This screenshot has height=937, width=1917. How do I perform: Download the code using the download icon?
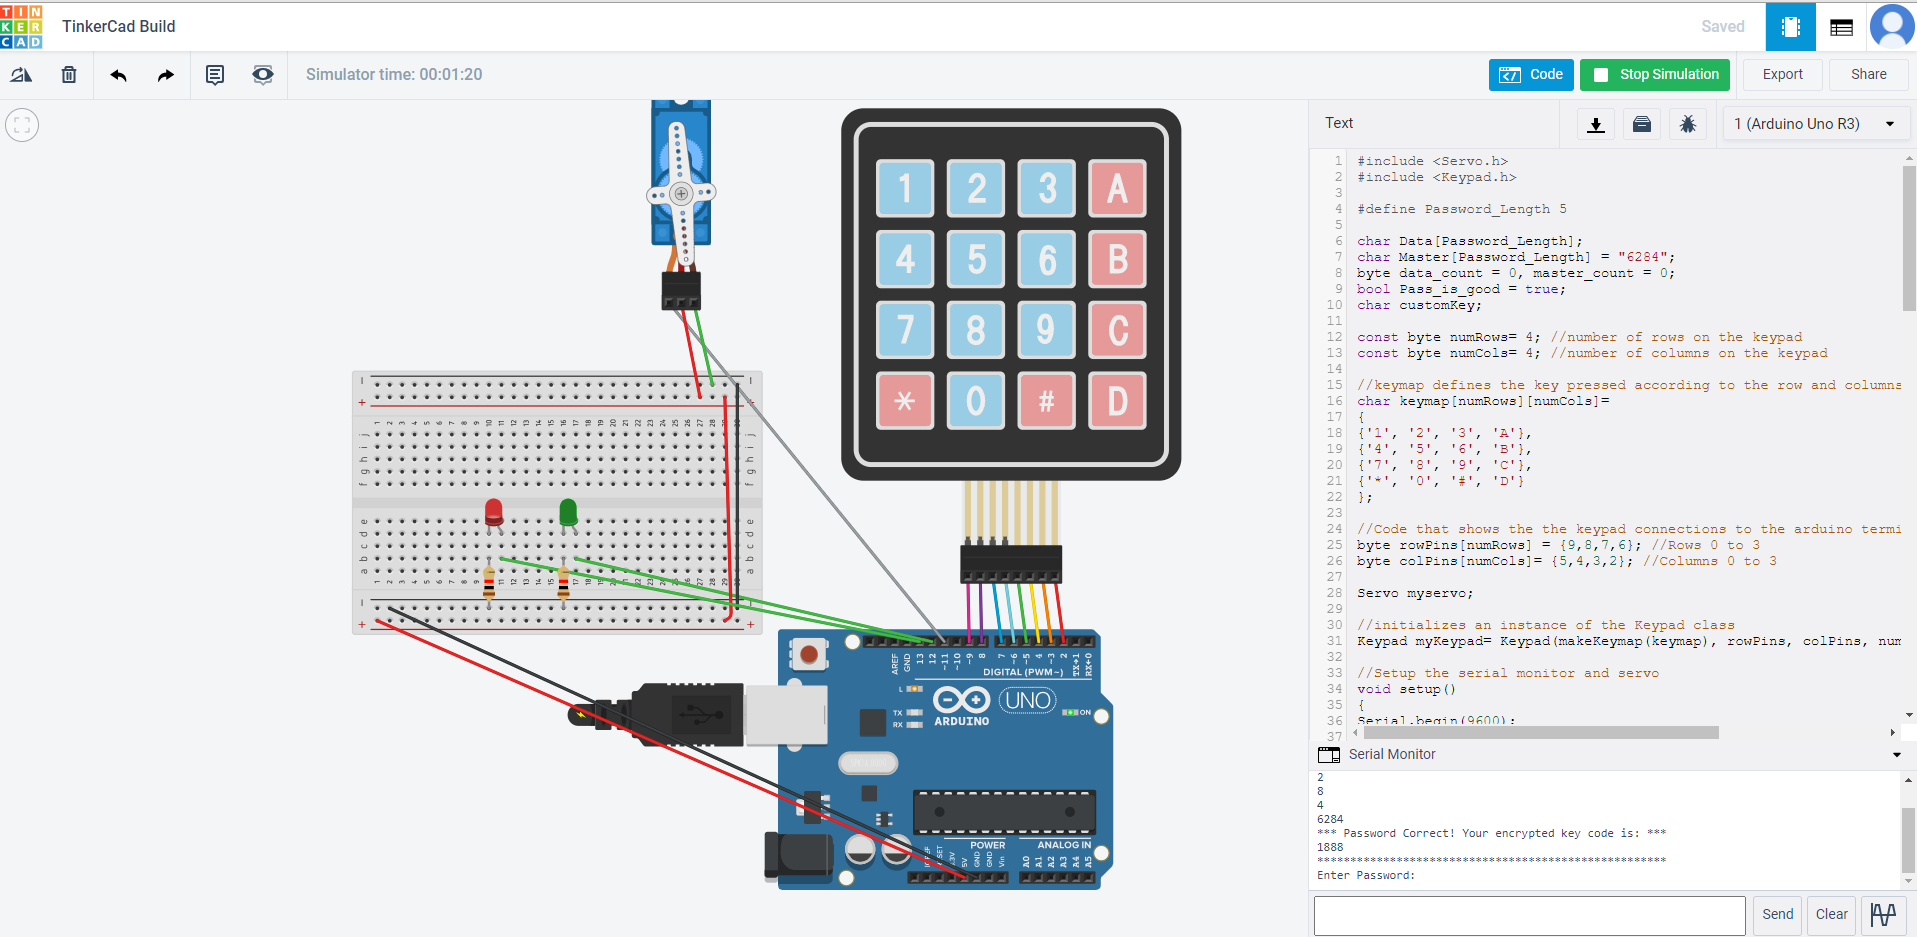[1596, 124]
